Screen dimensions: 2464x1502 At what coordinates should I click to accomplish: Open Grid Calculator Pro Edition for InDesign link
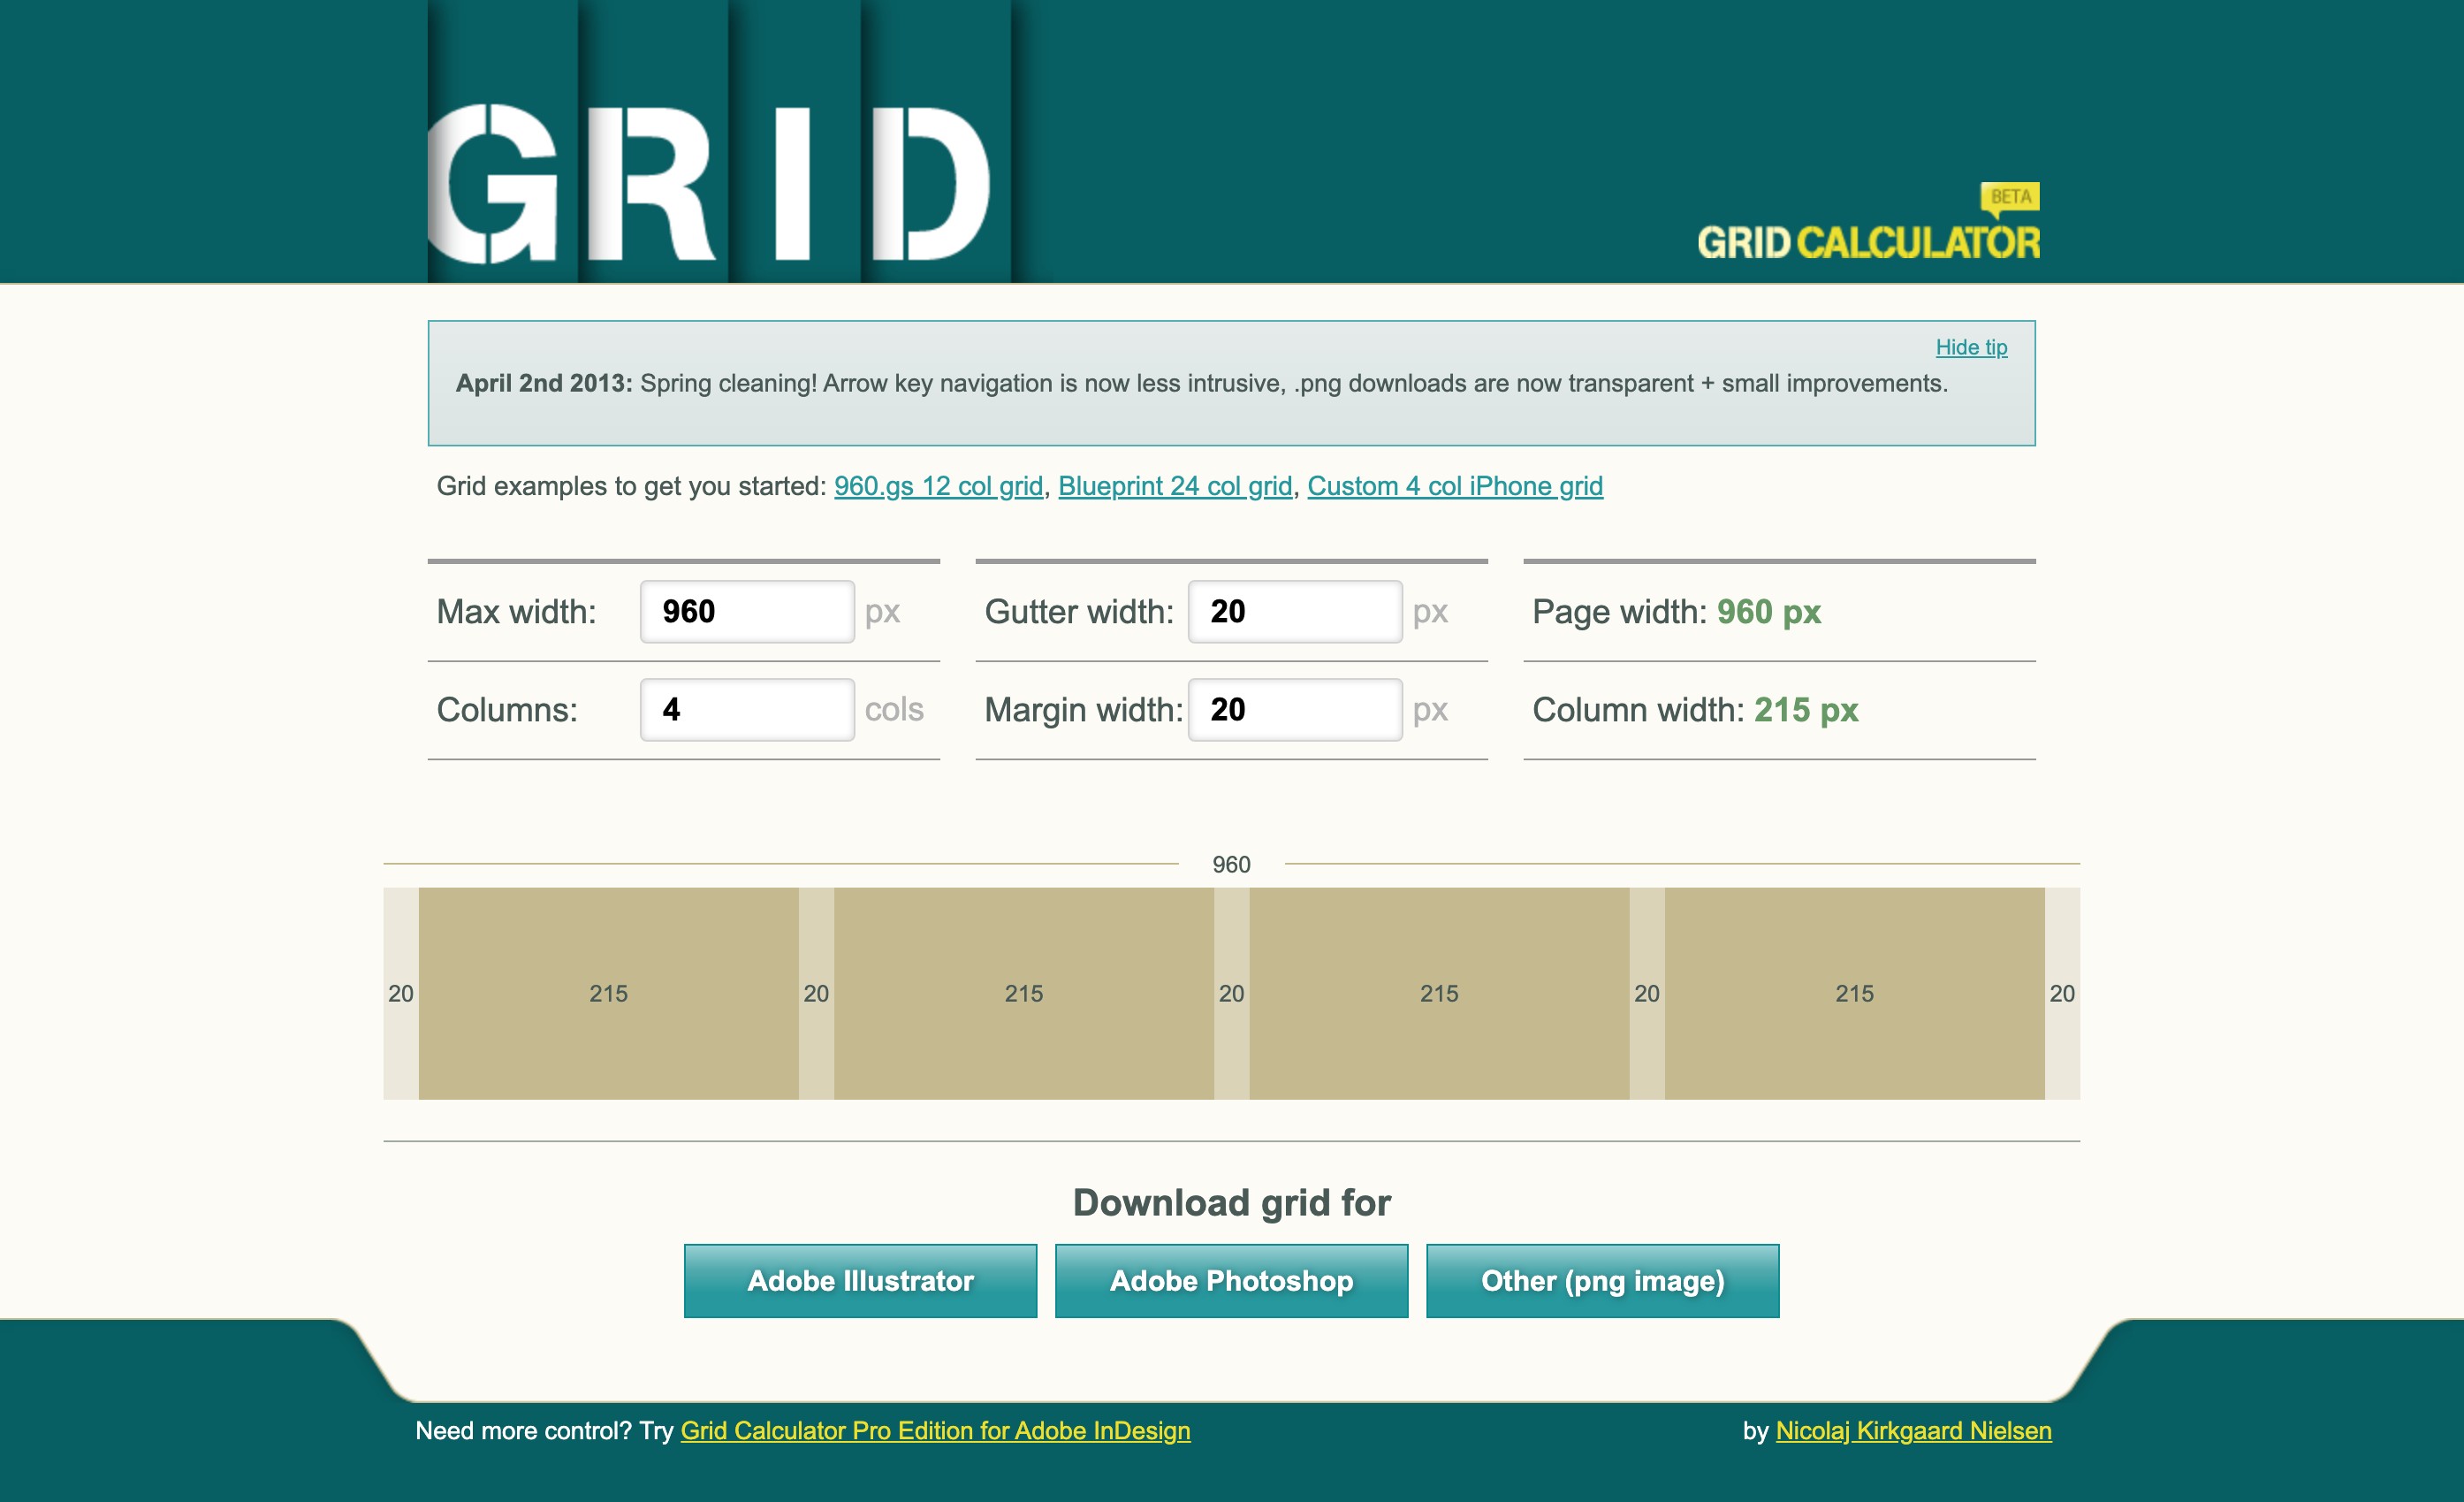[935, 1430]
